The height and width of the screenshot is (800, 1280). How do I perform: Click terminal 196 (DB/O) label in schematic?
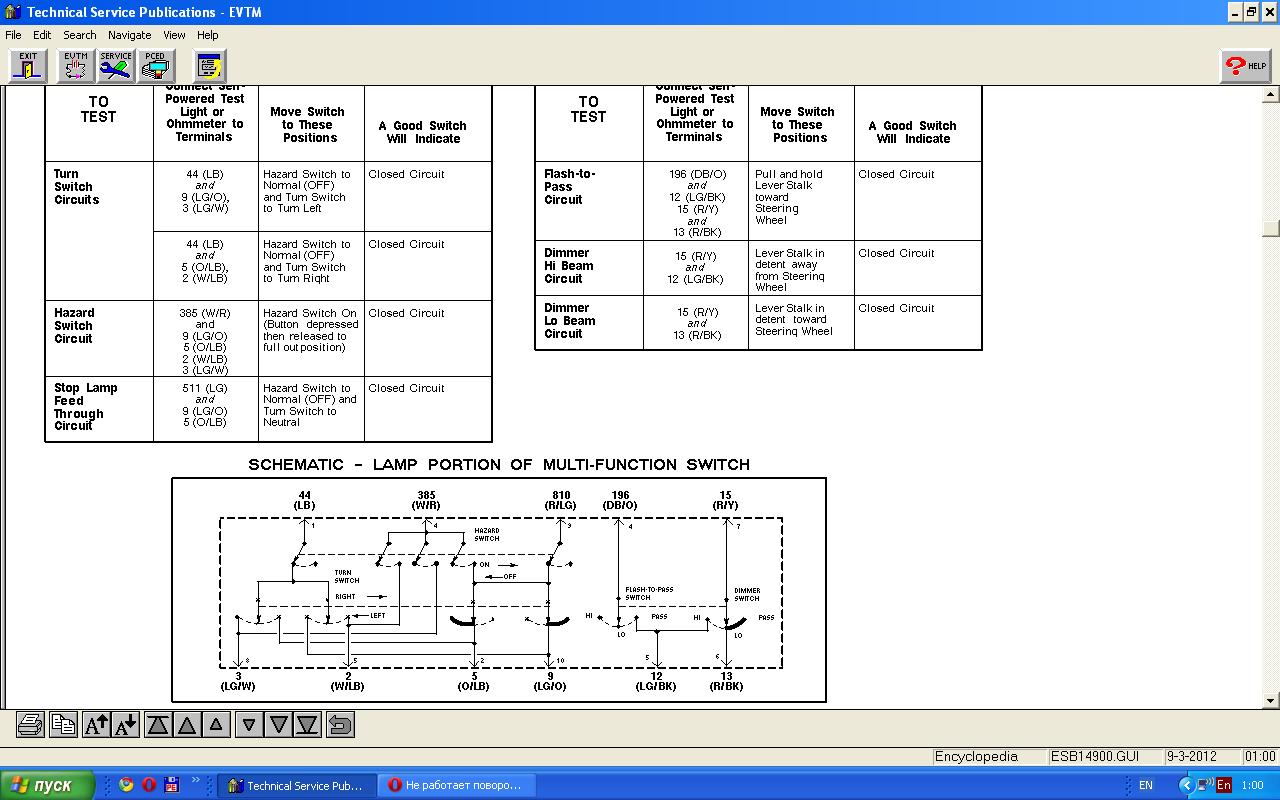[619, 500]
